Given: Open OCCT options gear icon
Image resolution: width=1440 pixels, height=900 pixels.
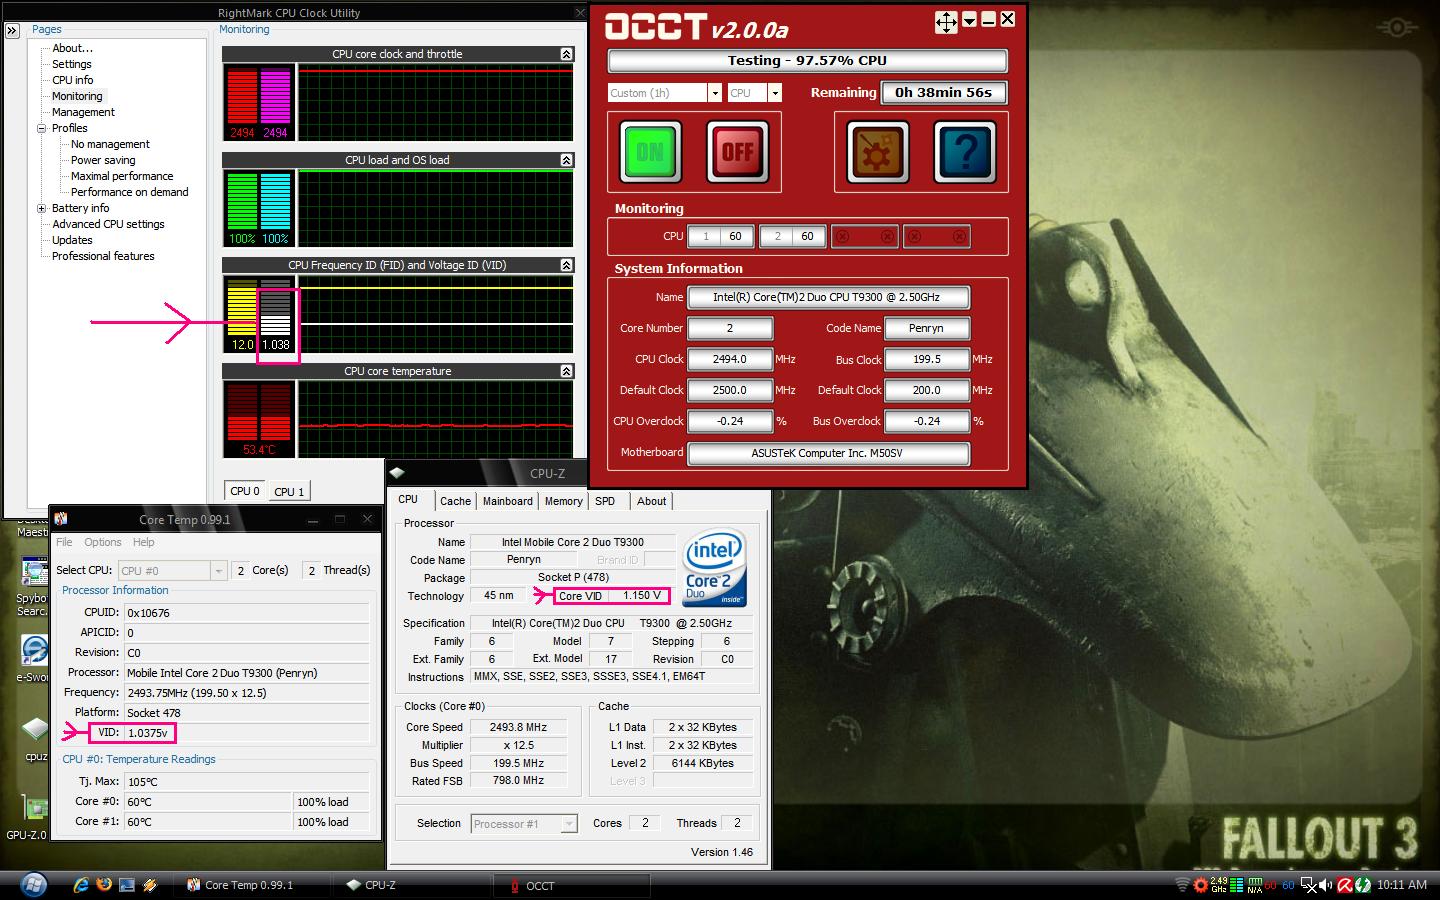Looking at the screenshot, I should (877, 152).
